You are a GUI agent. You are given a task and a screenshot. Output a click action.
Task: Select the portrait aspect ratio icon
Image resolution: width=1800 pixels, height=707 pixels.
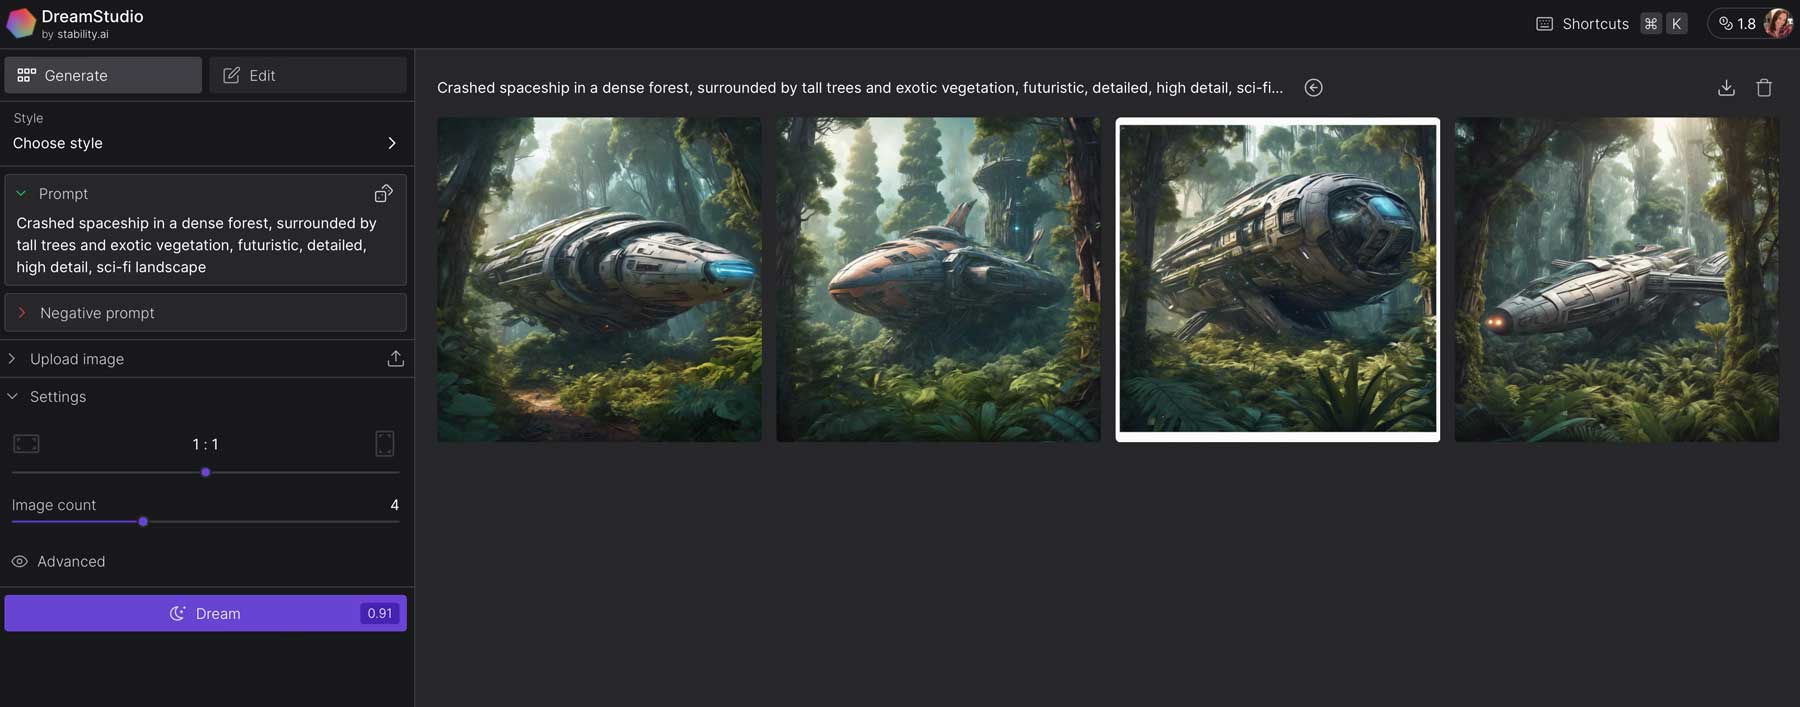click(x=385, y=443)
